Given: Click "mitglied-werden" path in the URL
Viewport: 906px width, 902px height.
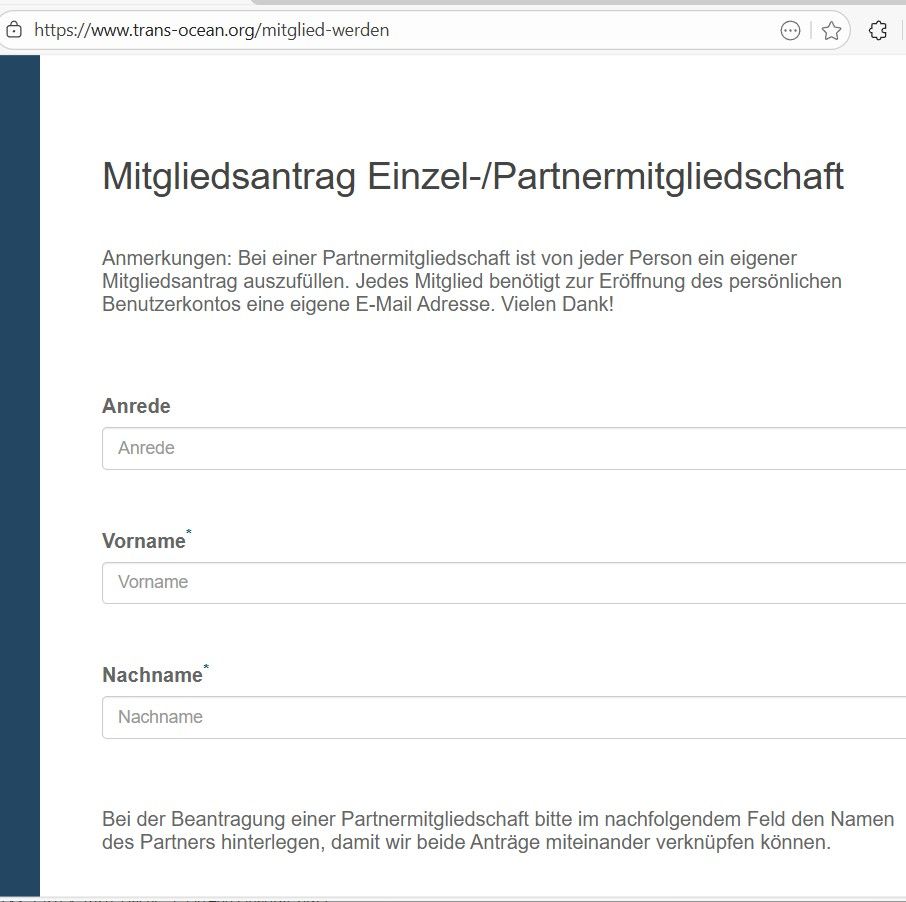Looking at the screenshot, I should (326, 30).
